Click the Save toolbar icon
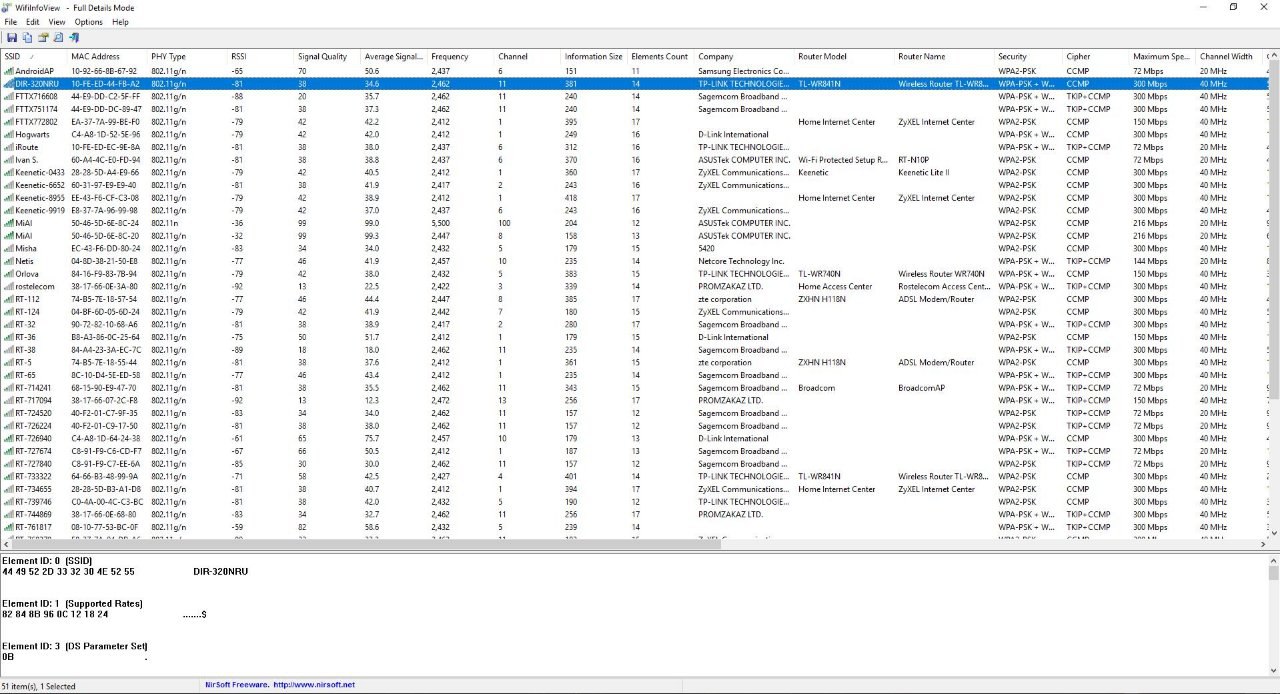The width and height of the screenshot is (1280, 694). click(11, 38)
